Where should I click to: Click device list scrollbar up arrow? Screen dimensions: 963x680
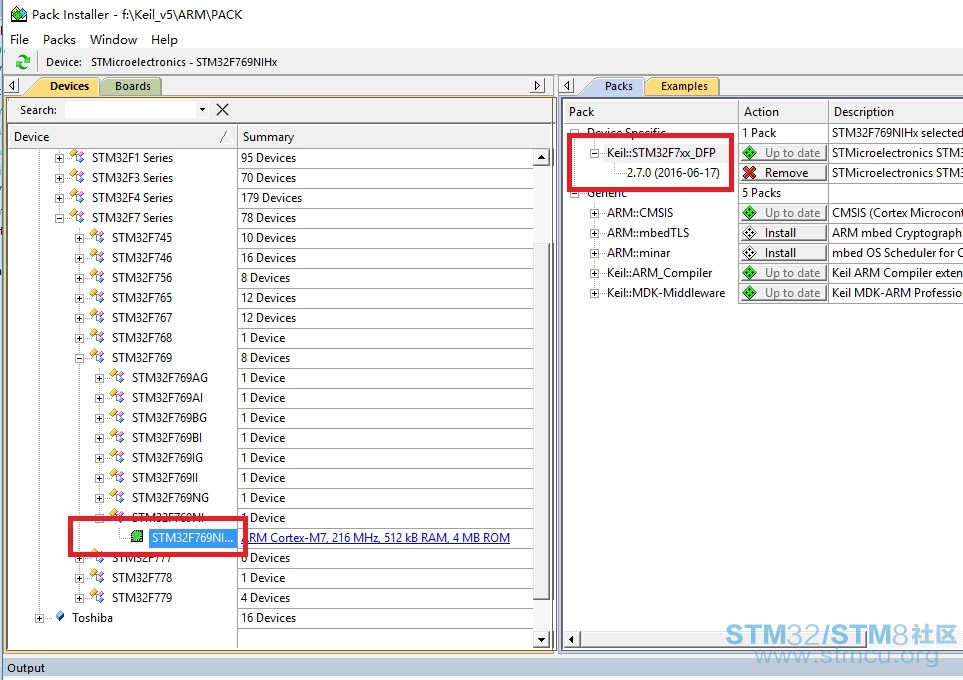point(541,157)
